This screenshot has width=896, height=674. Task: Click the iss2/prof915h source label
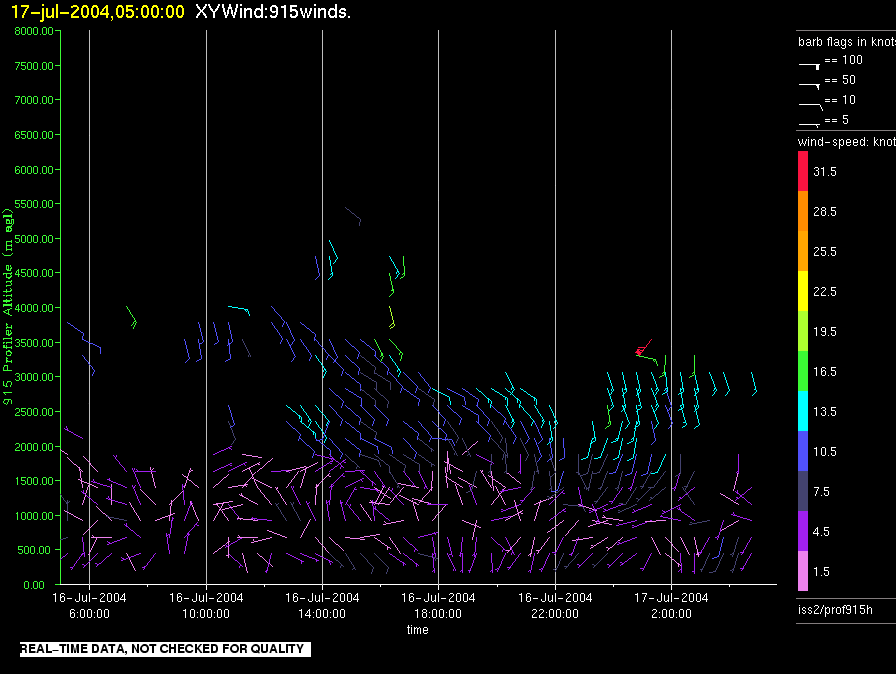835,610
